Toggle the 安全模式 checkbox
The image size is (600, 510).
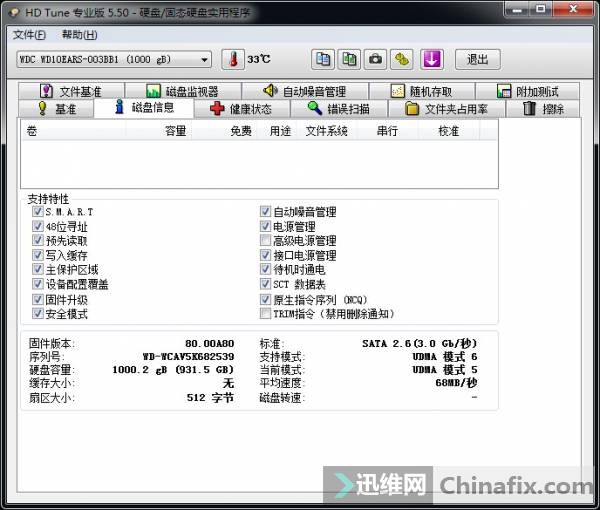[x=38, y=313]
